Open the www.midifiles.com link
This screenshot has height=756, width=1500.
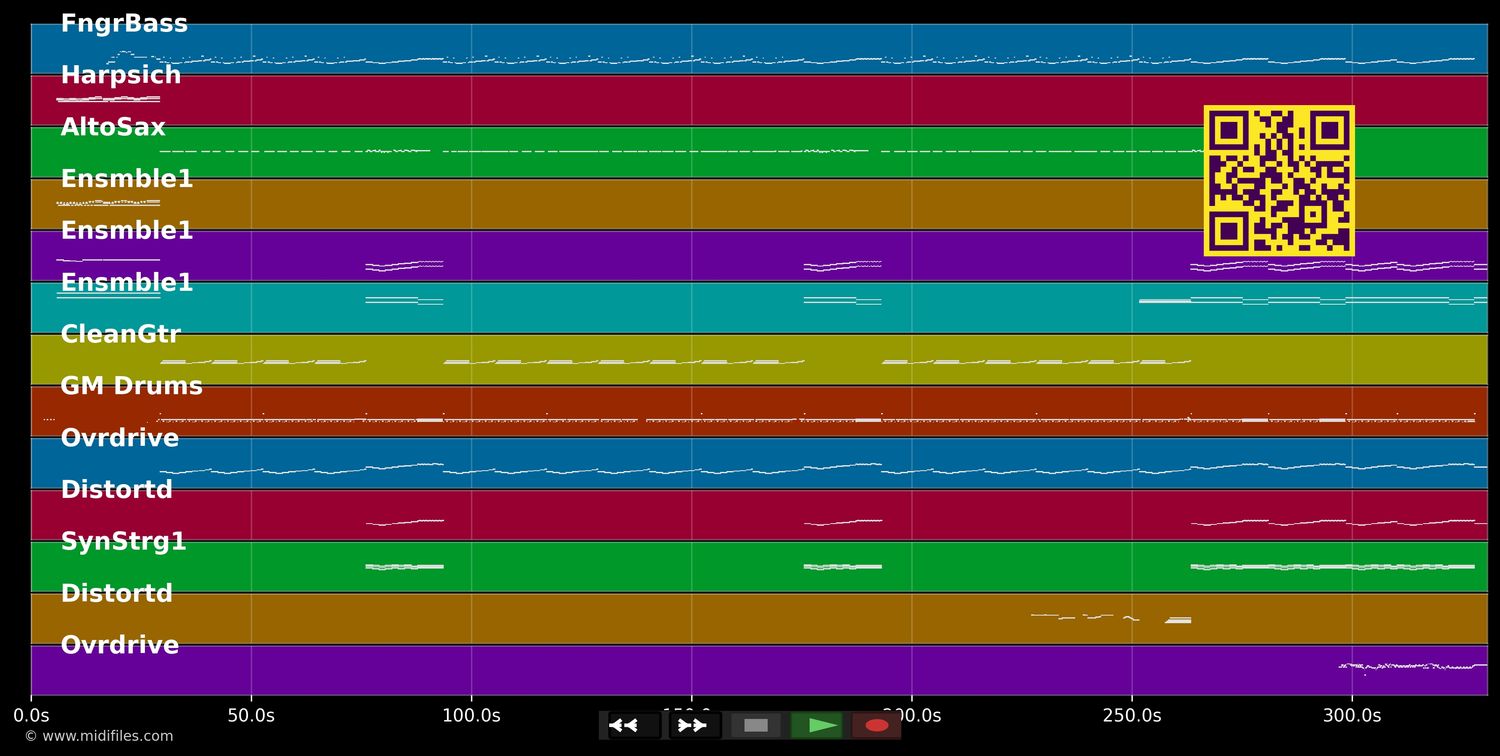click(x=98, y=736)
